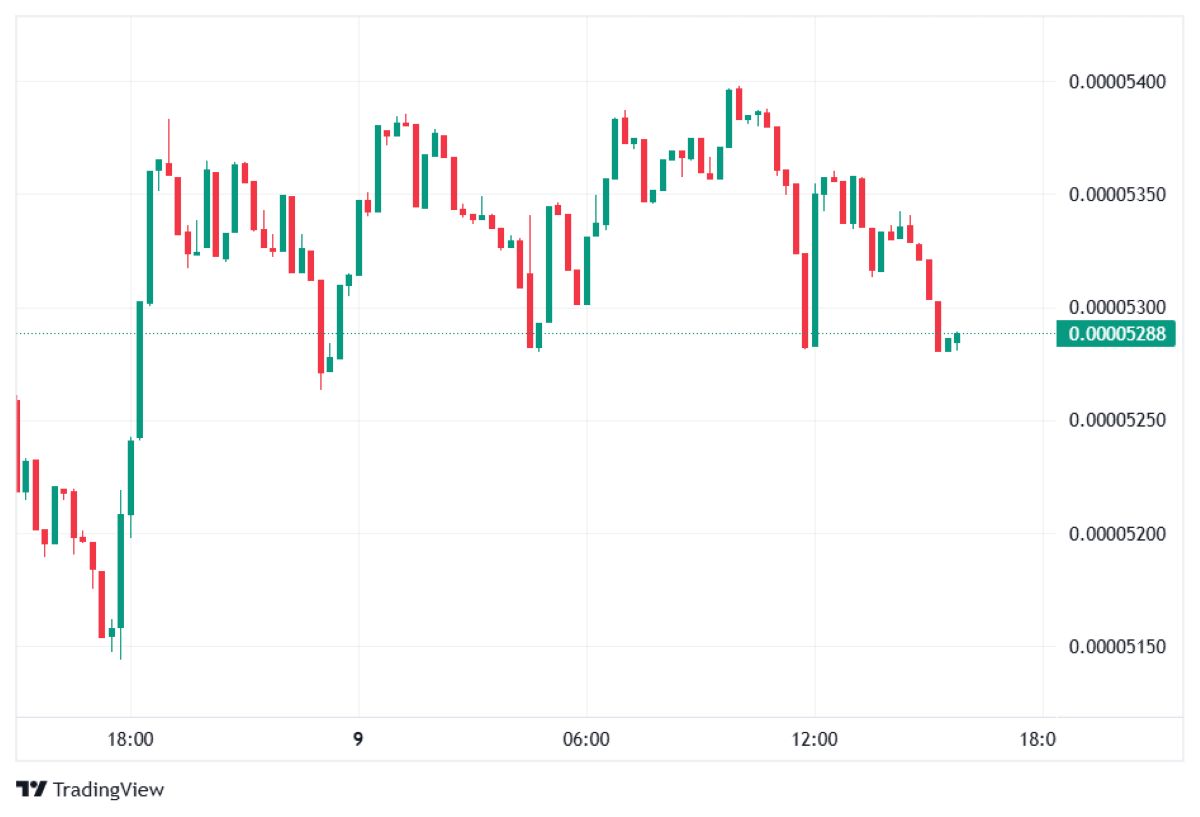Click the 0.00005350 price scale label
This screenshot has height=817, width=1200.
(1117, 194)
